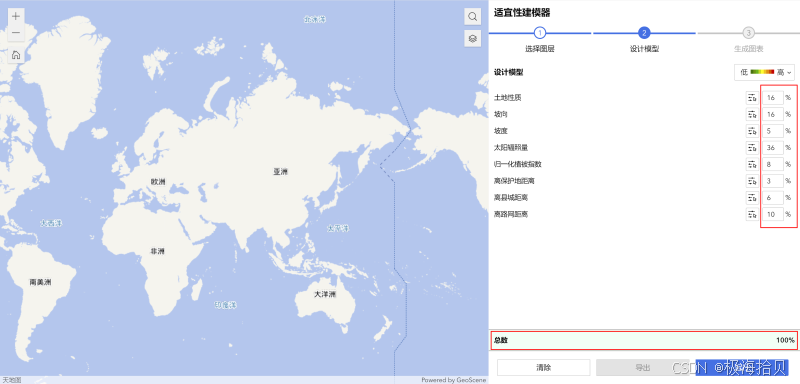Click the 100% total value

(785, 340)
